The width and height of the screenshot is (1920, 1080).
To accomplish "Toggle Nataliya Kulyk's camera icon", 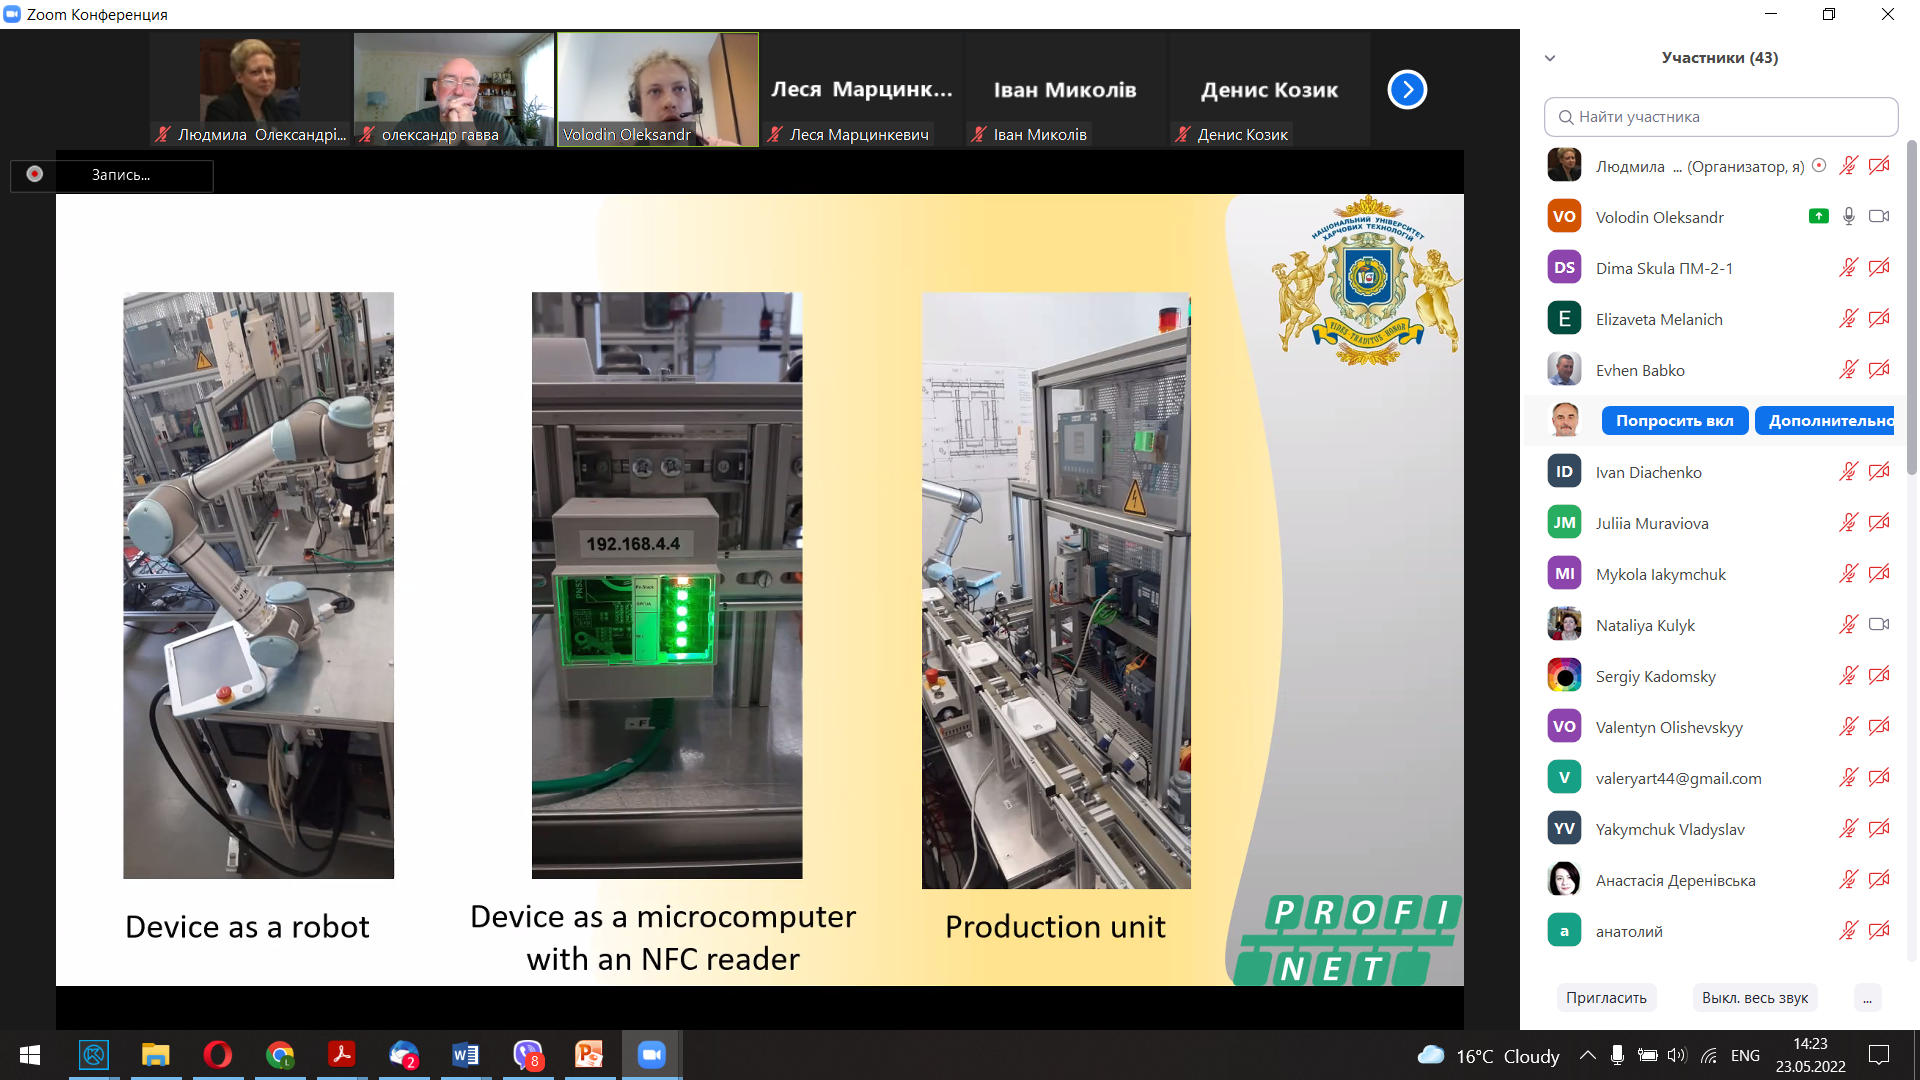I will point(1878,625).
